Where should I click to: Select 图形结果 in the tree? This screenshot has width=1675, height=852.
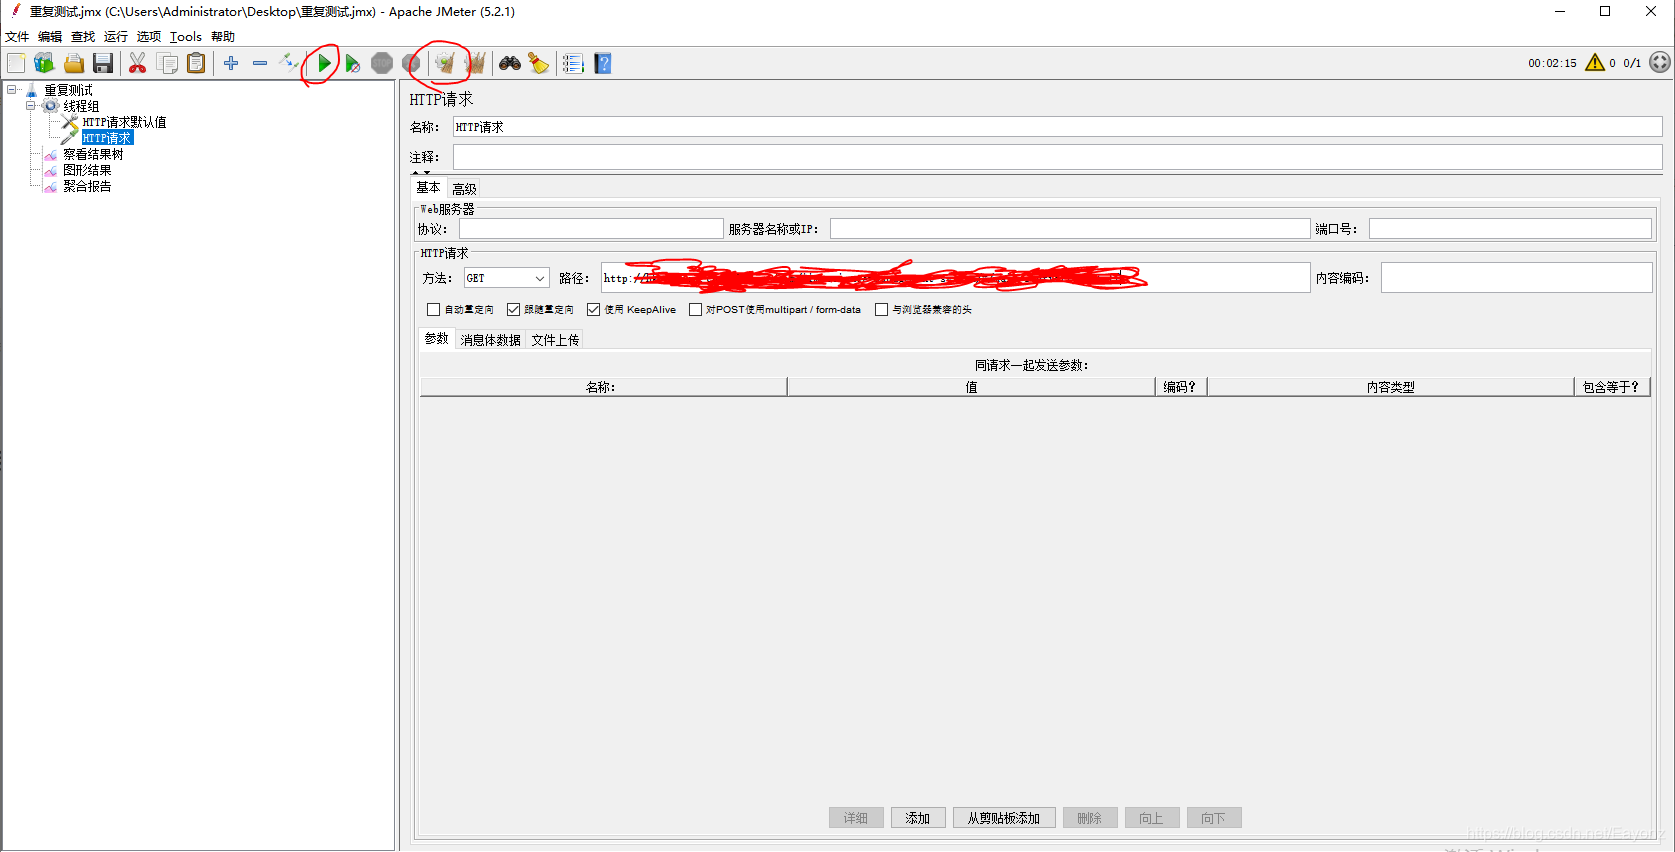pos(87,170)
